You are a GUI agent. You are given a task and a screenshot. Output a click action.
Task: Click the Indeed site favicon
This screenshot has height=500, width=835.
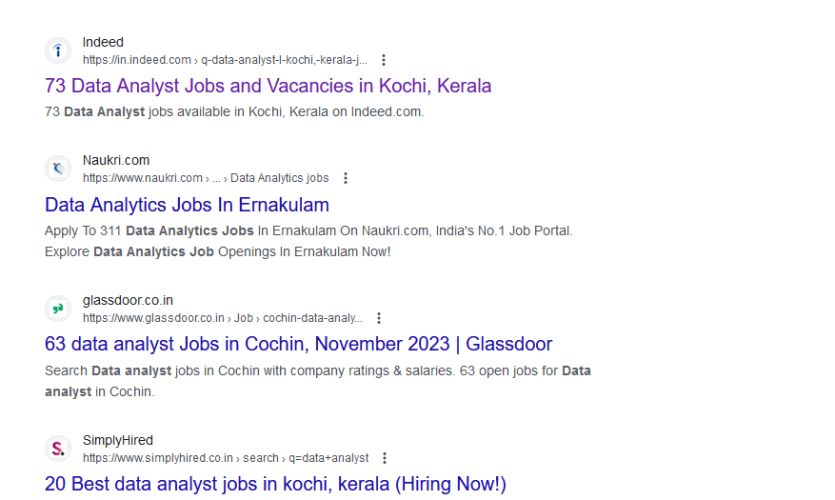(x=59, y=51)
